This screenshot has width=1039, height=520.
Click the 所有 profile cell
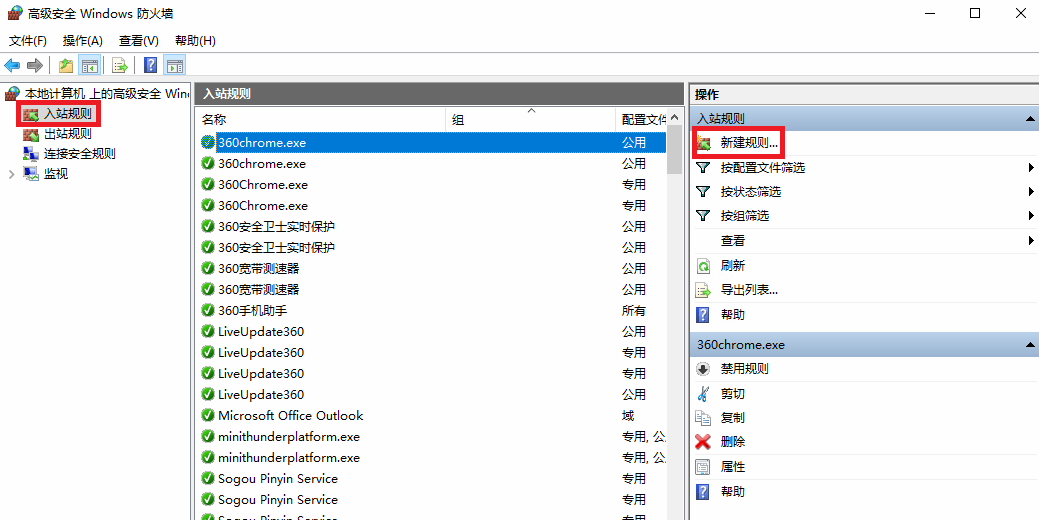pyautogui.click(x=633, y=311)
